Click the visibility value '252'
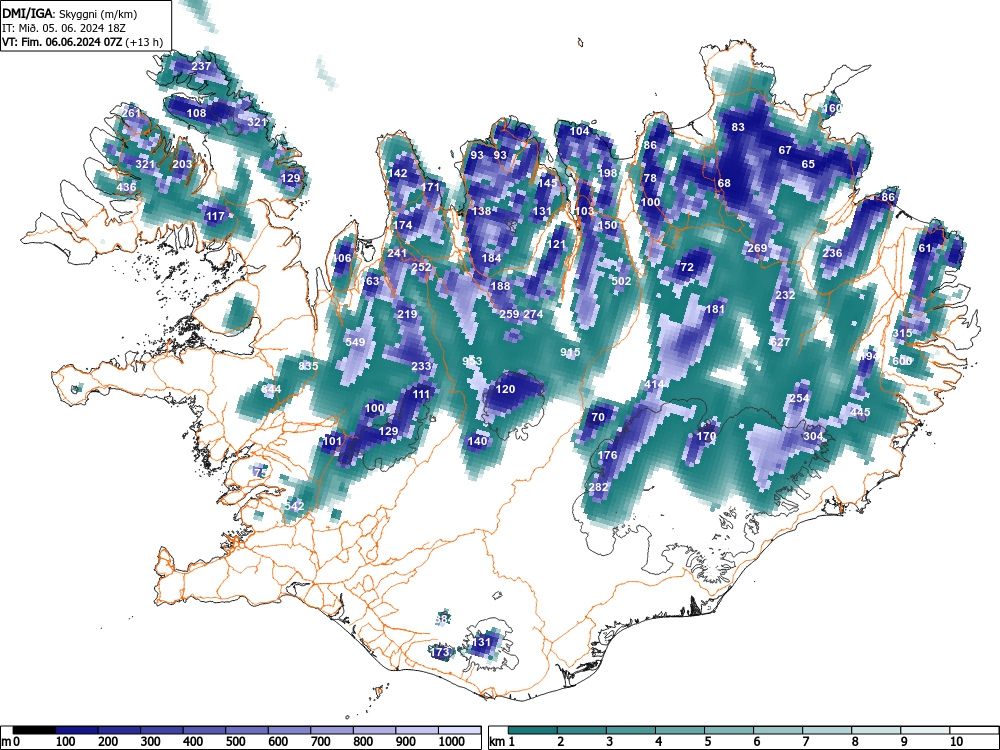The width and height of the screenshot is (1000, 750). click(421, 267)
